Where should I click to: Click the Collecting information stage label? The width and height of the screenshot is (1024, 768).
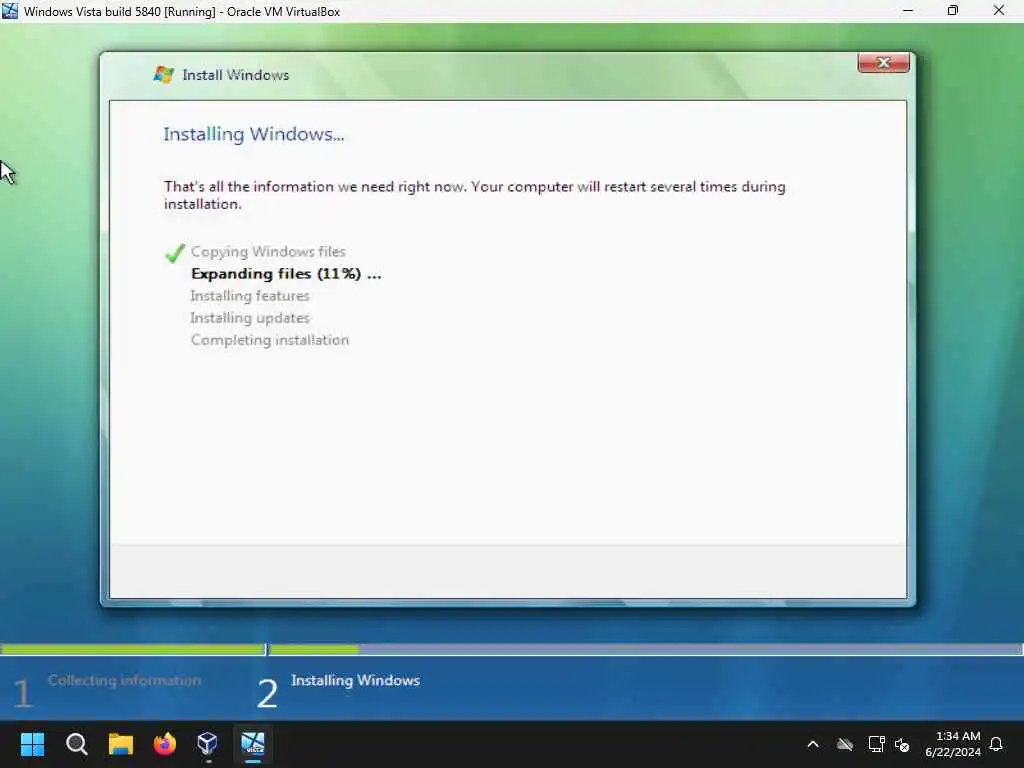pos(124,680)
